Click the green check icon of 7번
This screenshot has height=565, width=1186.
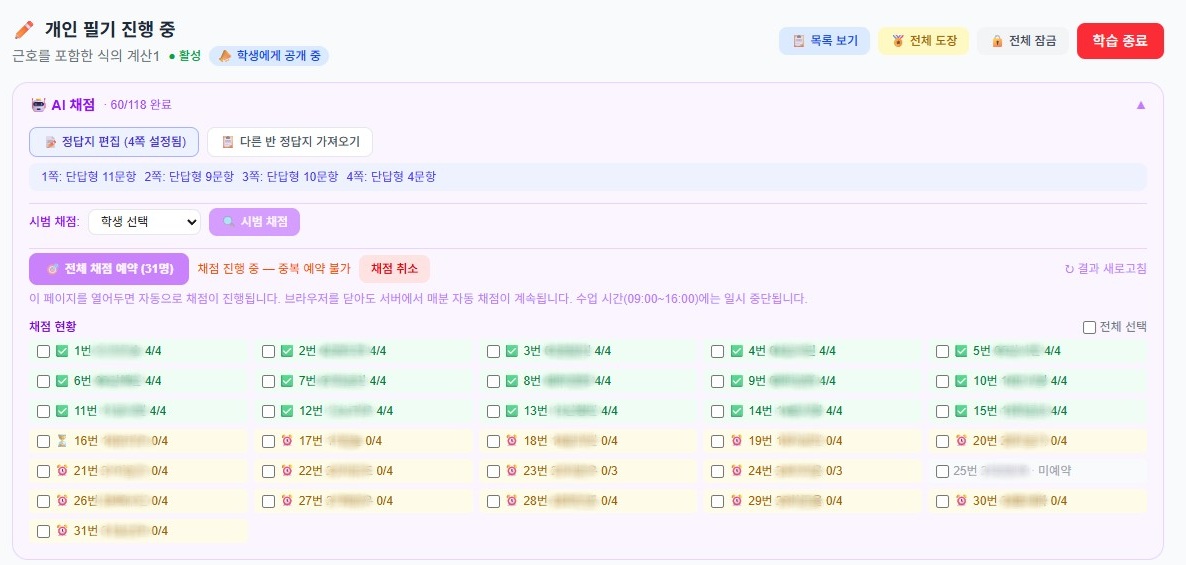tap(287, 381)
